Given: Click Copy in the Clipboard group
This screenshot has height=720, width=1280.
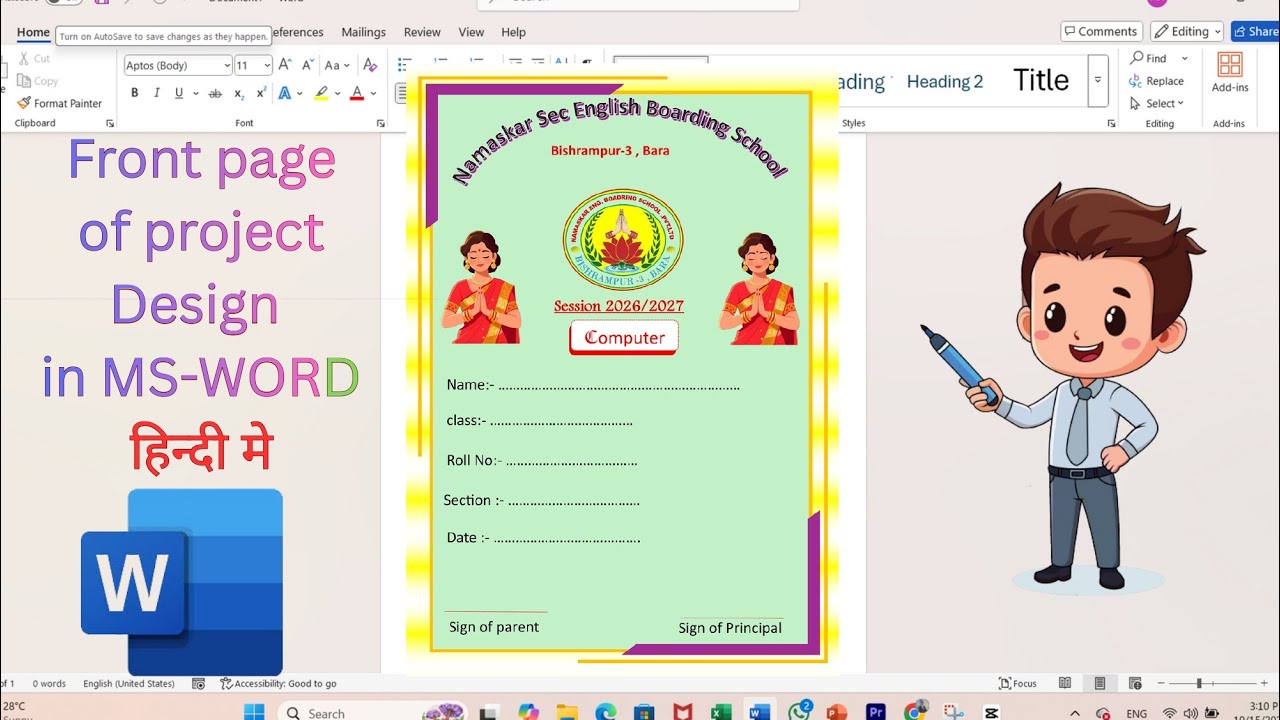Looking at the screenshot, I should [38, 81].
